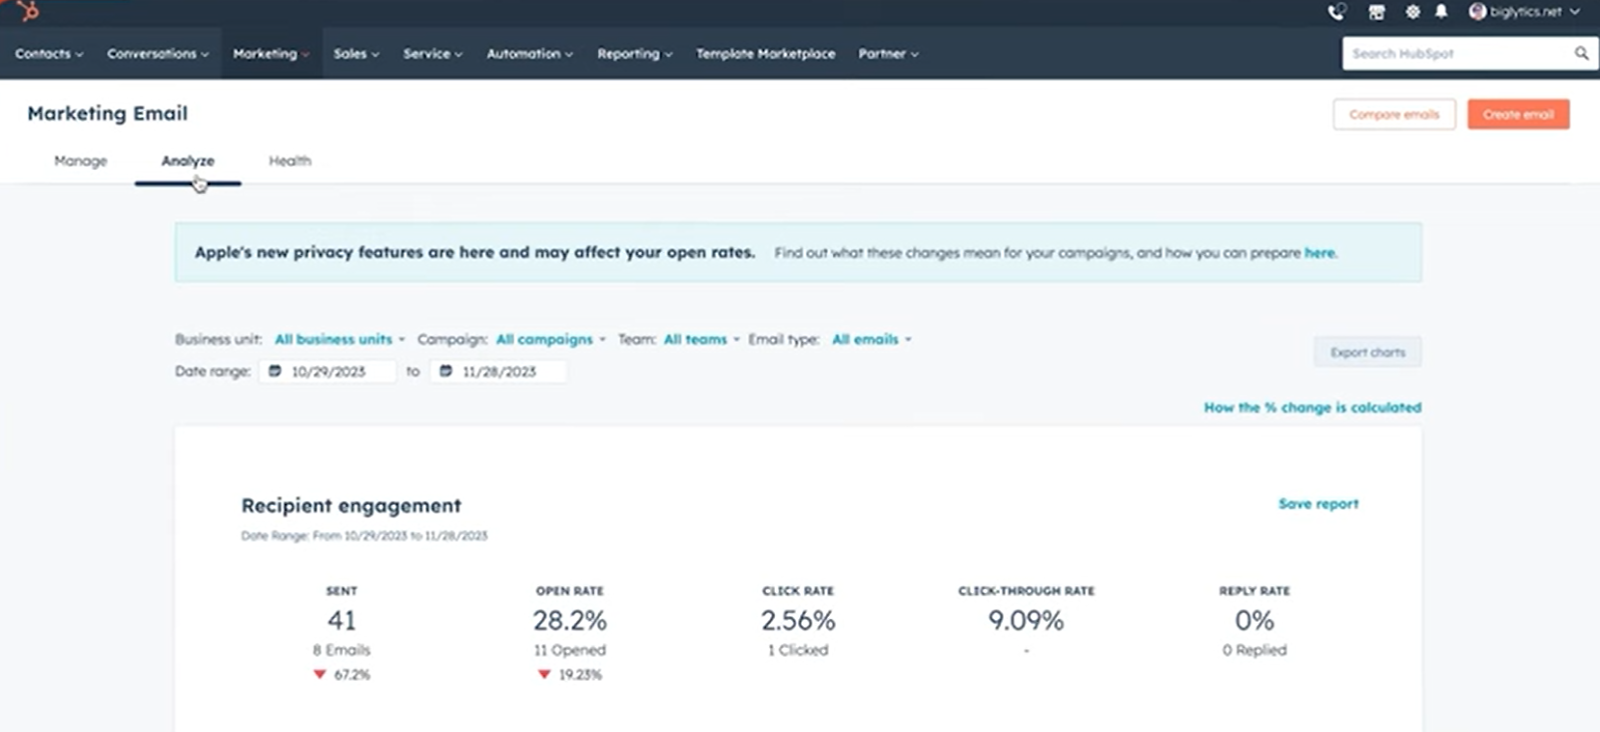Expand the All business units dropdown

pyautogui.click(x=339, y=339)
